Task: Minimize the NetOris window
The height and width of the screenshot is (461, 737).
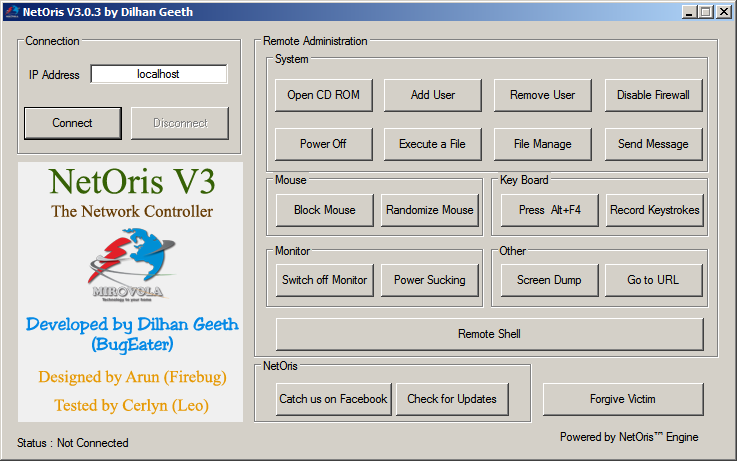Action: coord(689,12)
